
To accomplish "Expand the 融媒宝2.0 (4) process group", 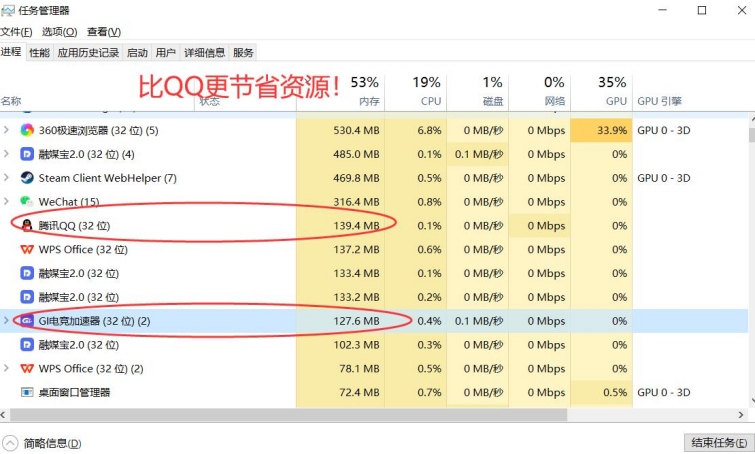I will pos(6,154).
